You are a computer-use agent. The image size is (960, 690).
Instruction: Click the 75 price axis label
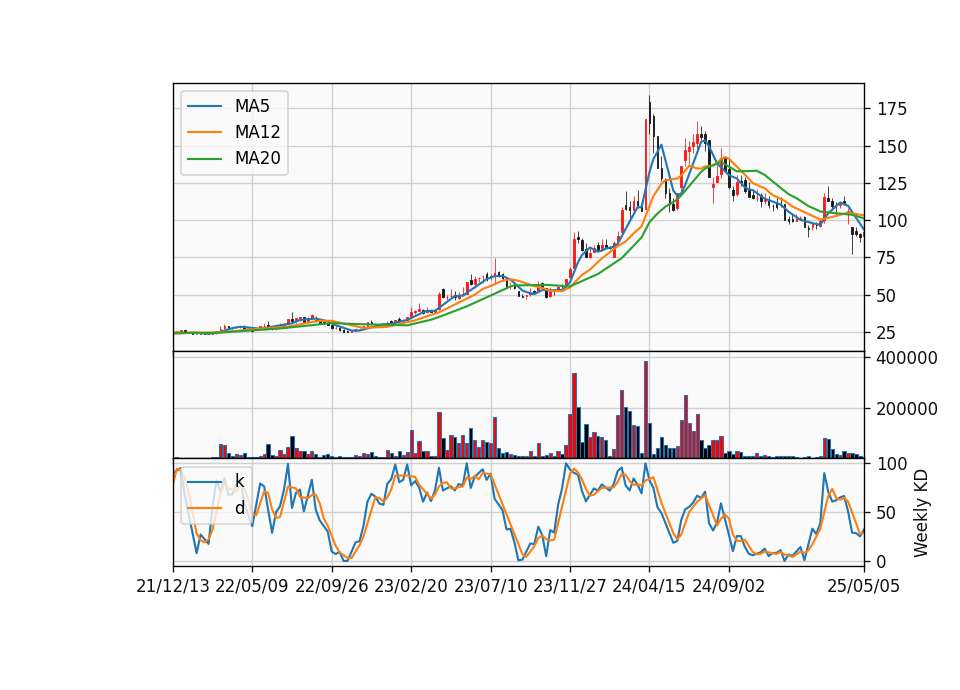887,258
